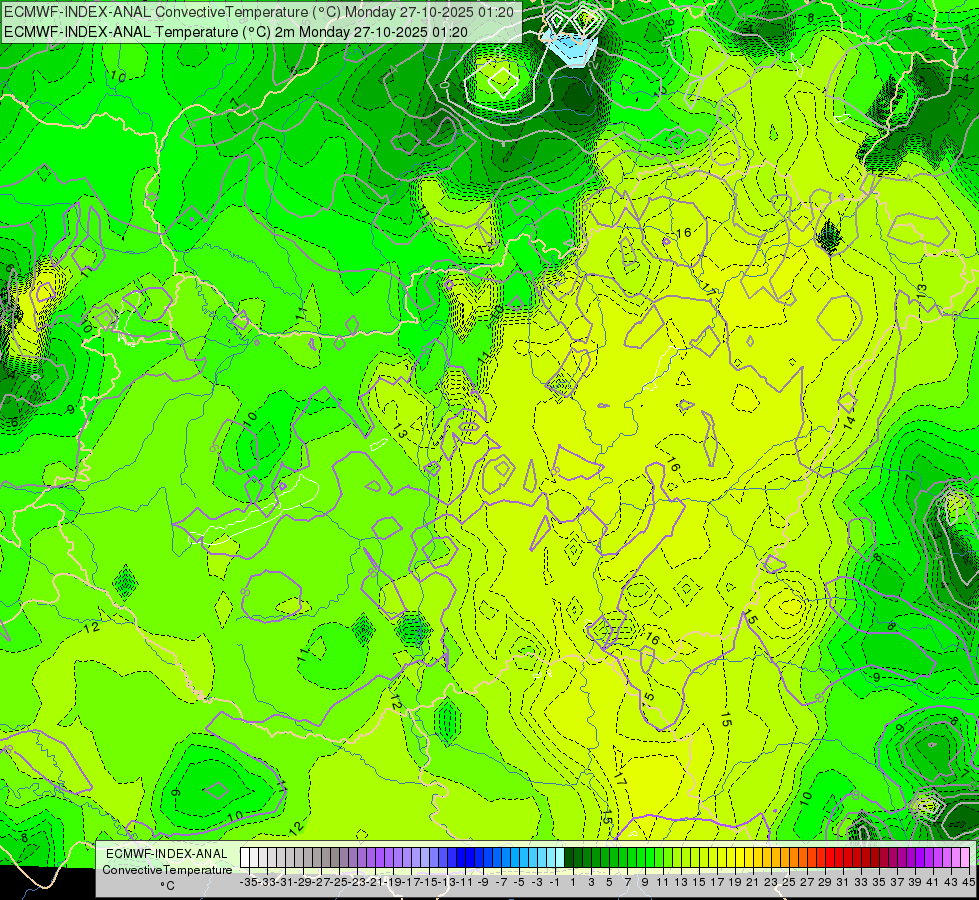979x900 pixels.
Task: Click the ConvectiveTemperature title line at top
Action: [x=259, y=12]
